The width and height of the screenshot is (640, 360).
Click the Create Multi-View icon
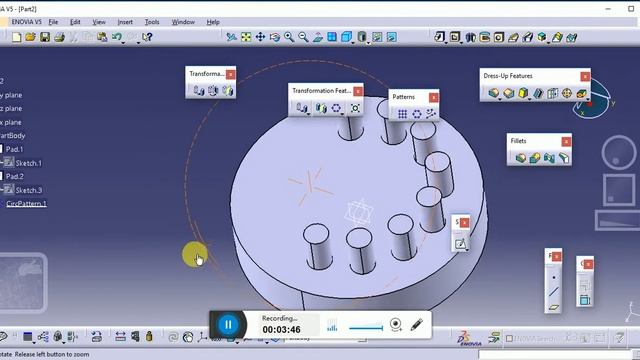tap(332, 37)
